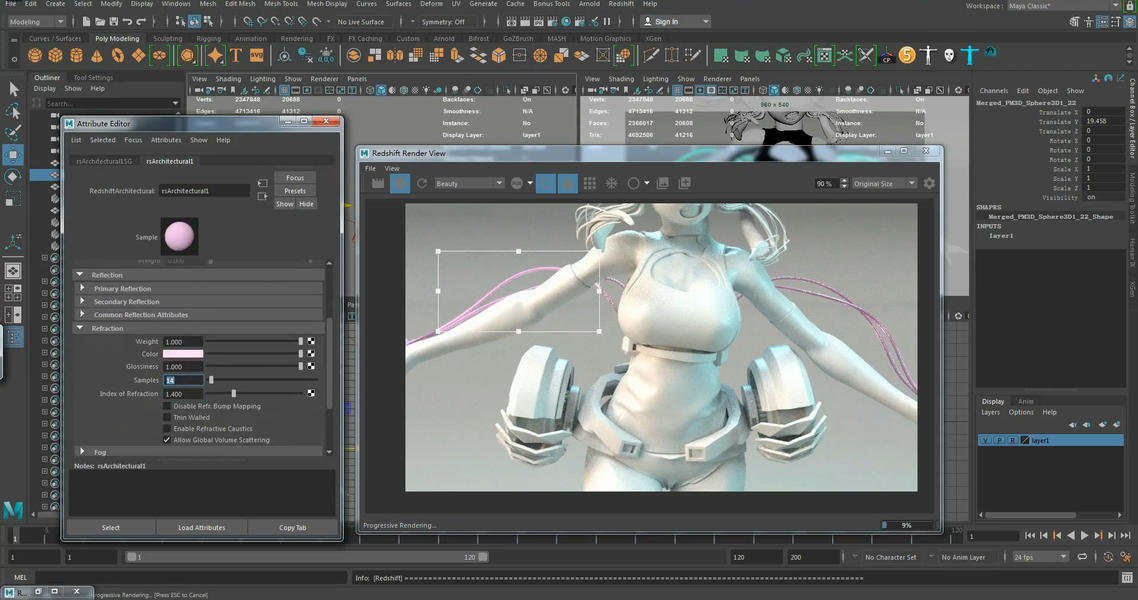Click the Copy Tab button
Viewport: 1138px width, 600px height.
tap(292, 527)
